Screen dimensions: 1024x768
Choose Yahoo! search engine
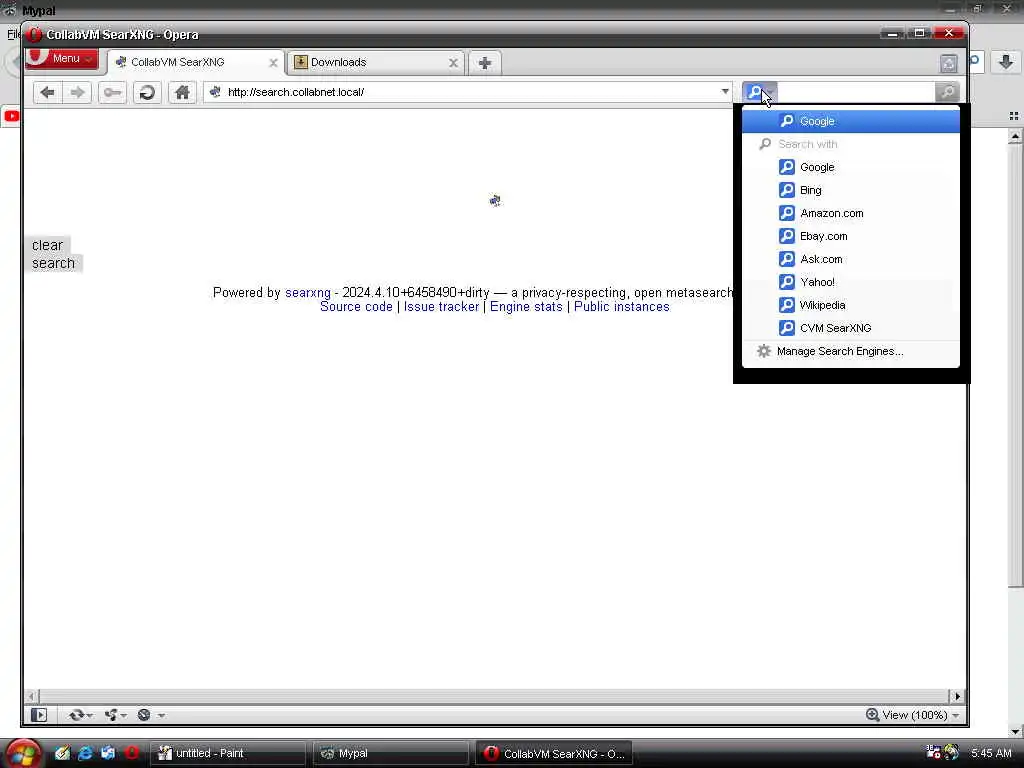point(851,282)
